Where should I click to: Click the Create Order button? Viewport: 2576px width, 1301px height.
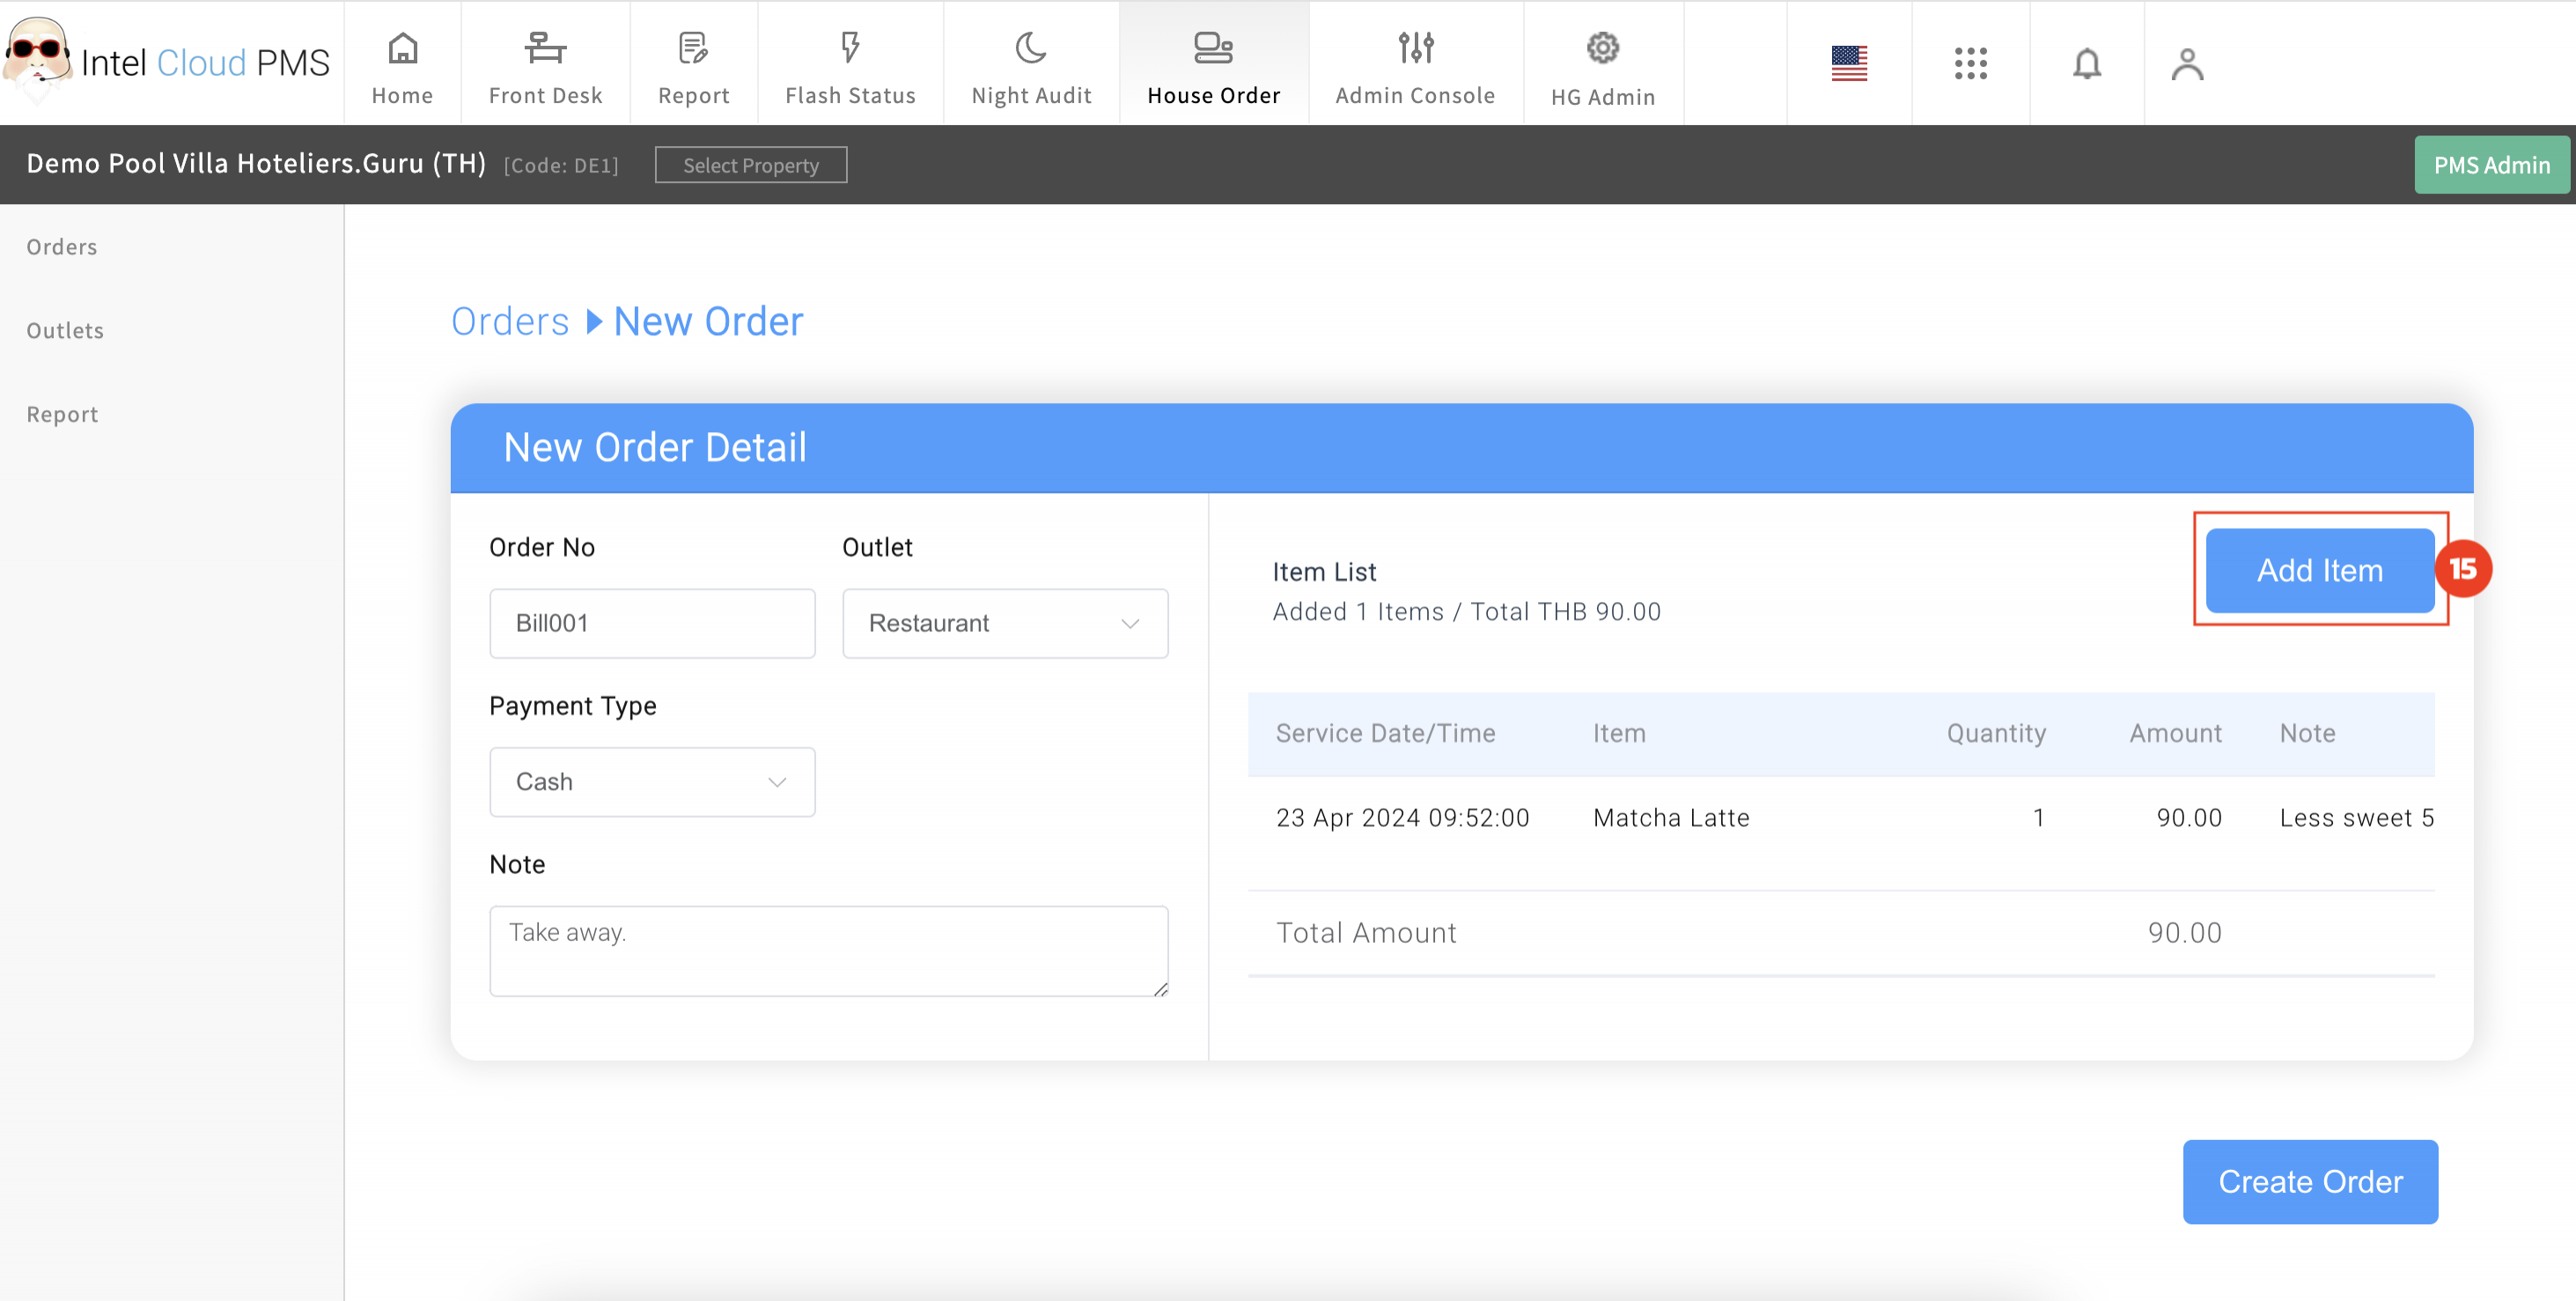pos(2310,1182)
